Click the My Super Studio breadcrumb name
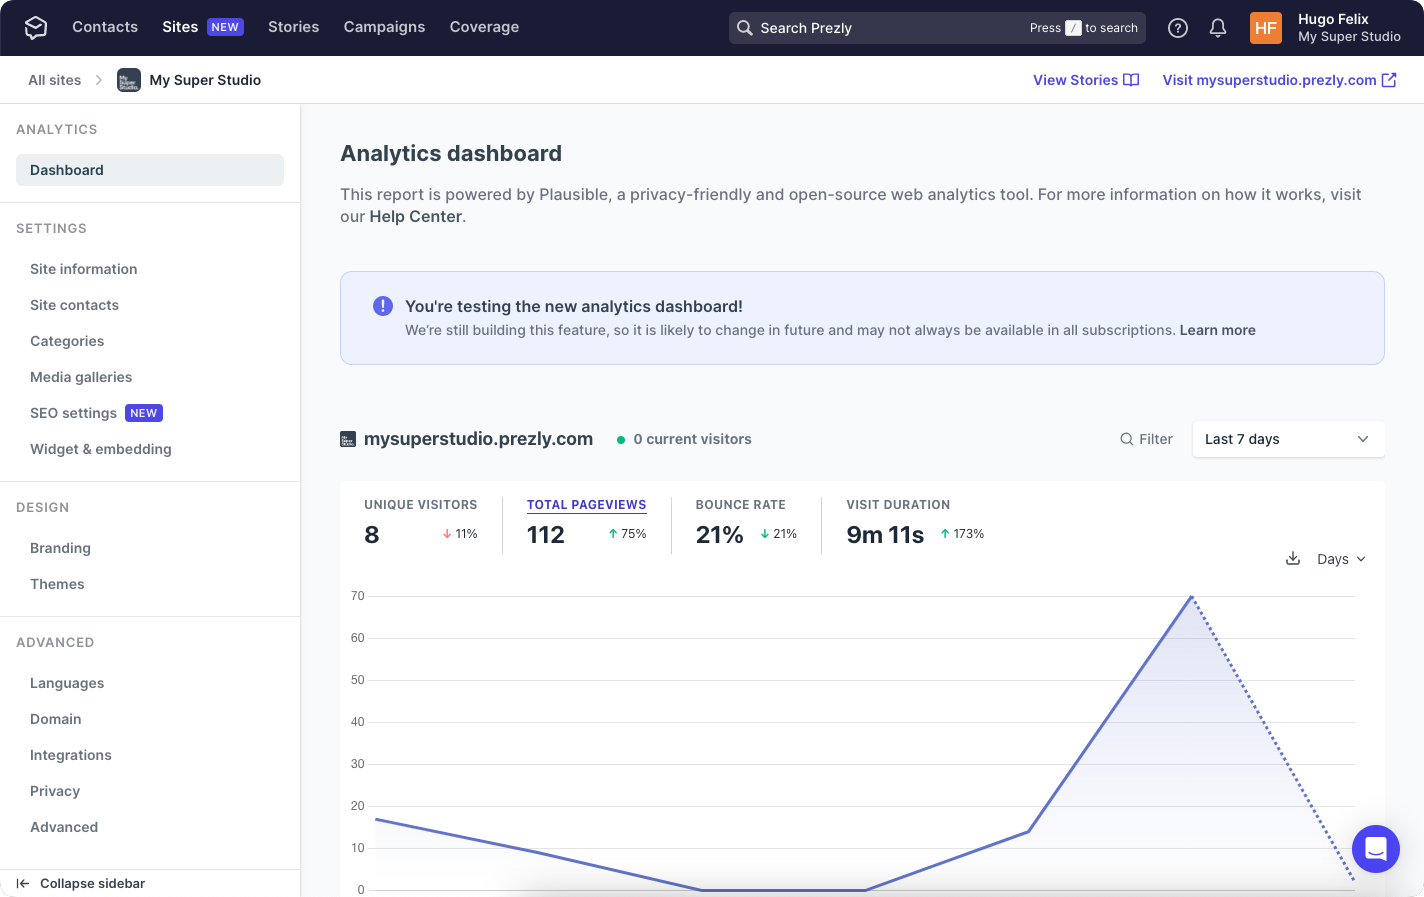 [205, 80]
